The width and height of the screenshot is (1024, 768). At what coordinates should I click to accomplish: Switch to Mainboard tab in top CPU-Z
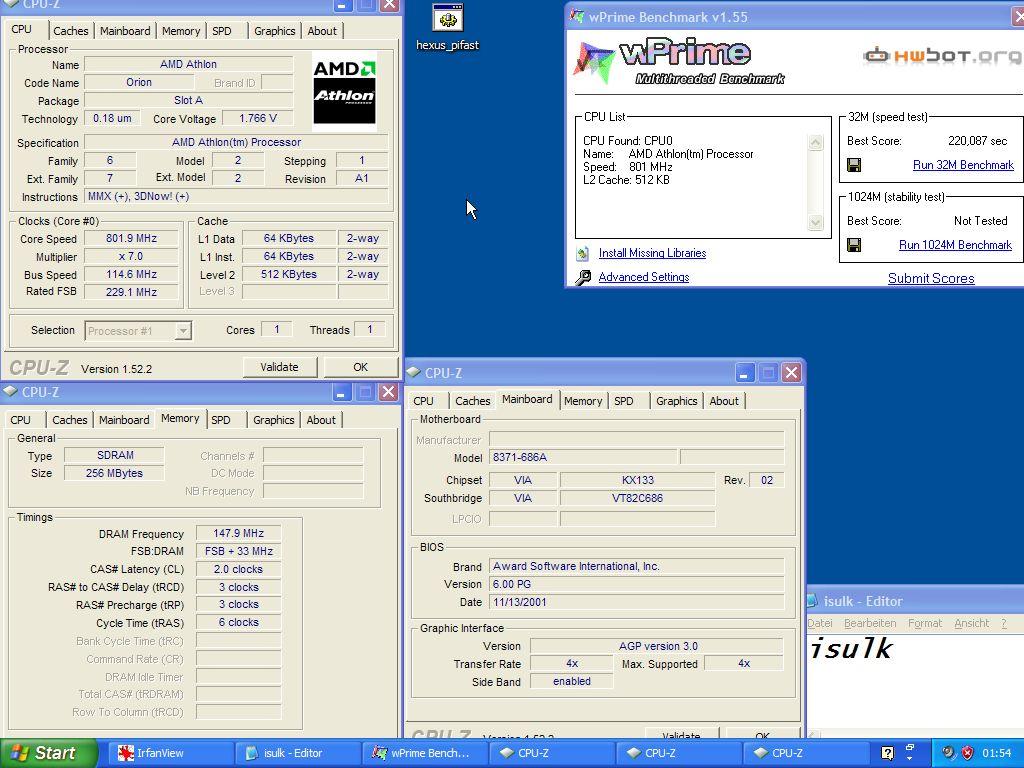coord(125,31)
